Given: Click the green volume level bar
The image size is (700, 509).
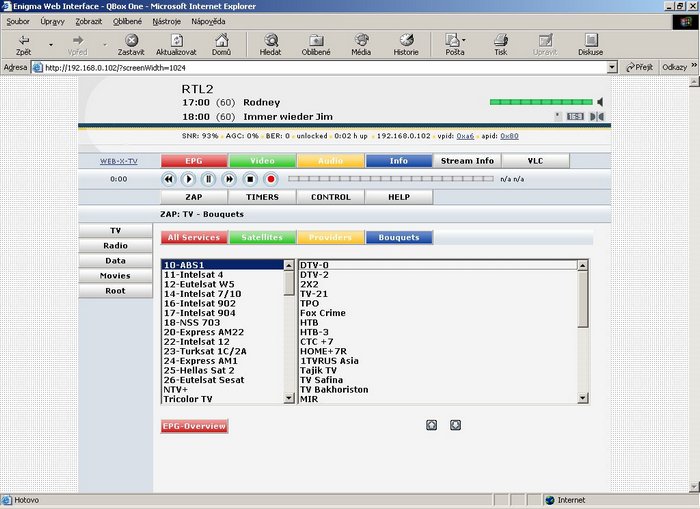Looking at the screenshot, I should click(541, 102).
